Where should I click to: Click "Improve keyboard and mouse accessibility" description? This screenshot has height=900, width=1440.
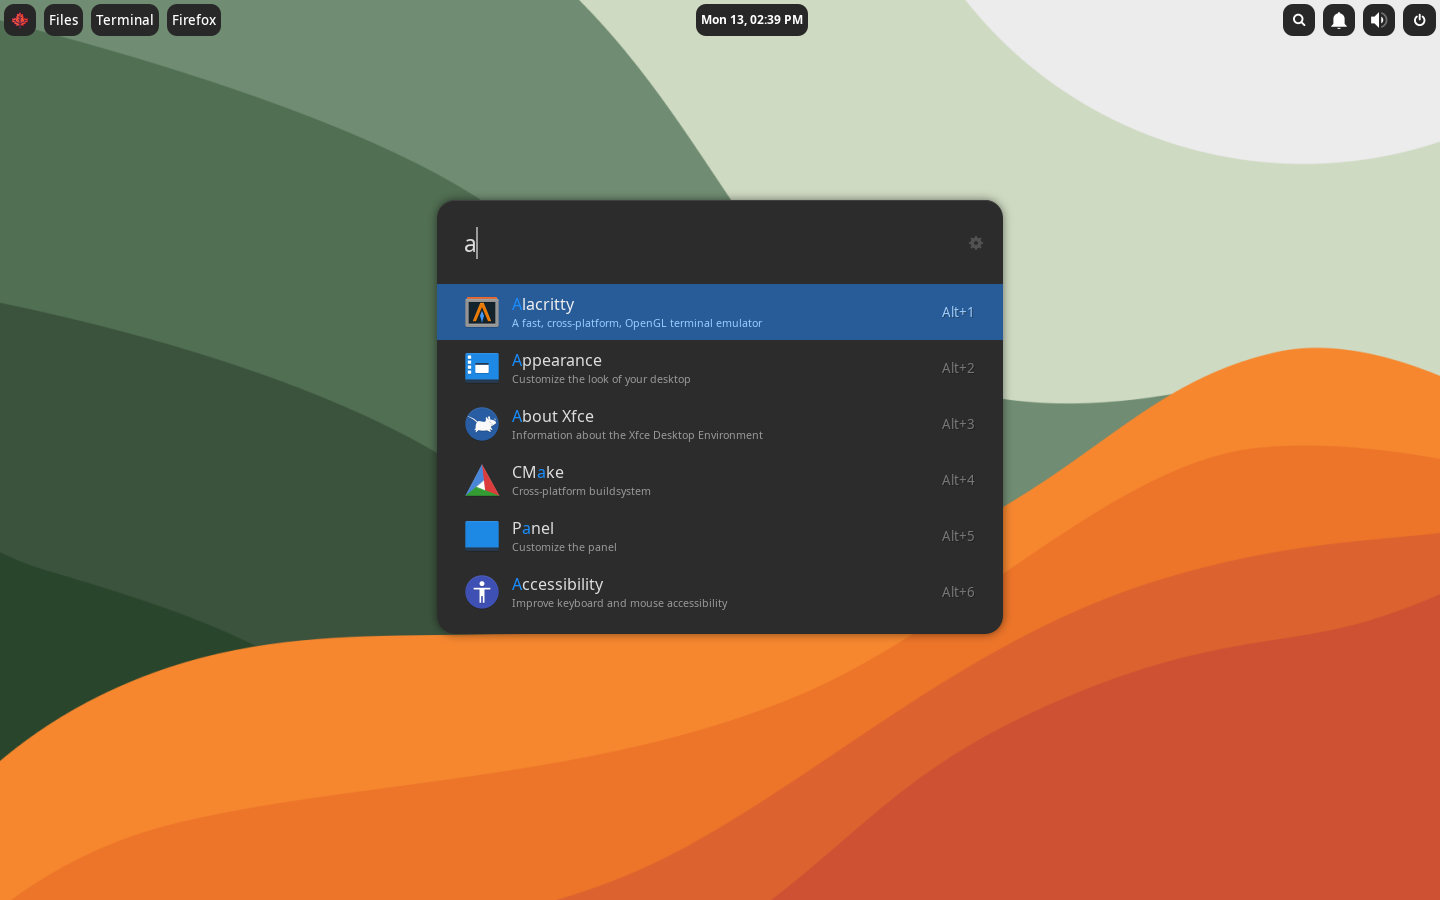point(619,603)
